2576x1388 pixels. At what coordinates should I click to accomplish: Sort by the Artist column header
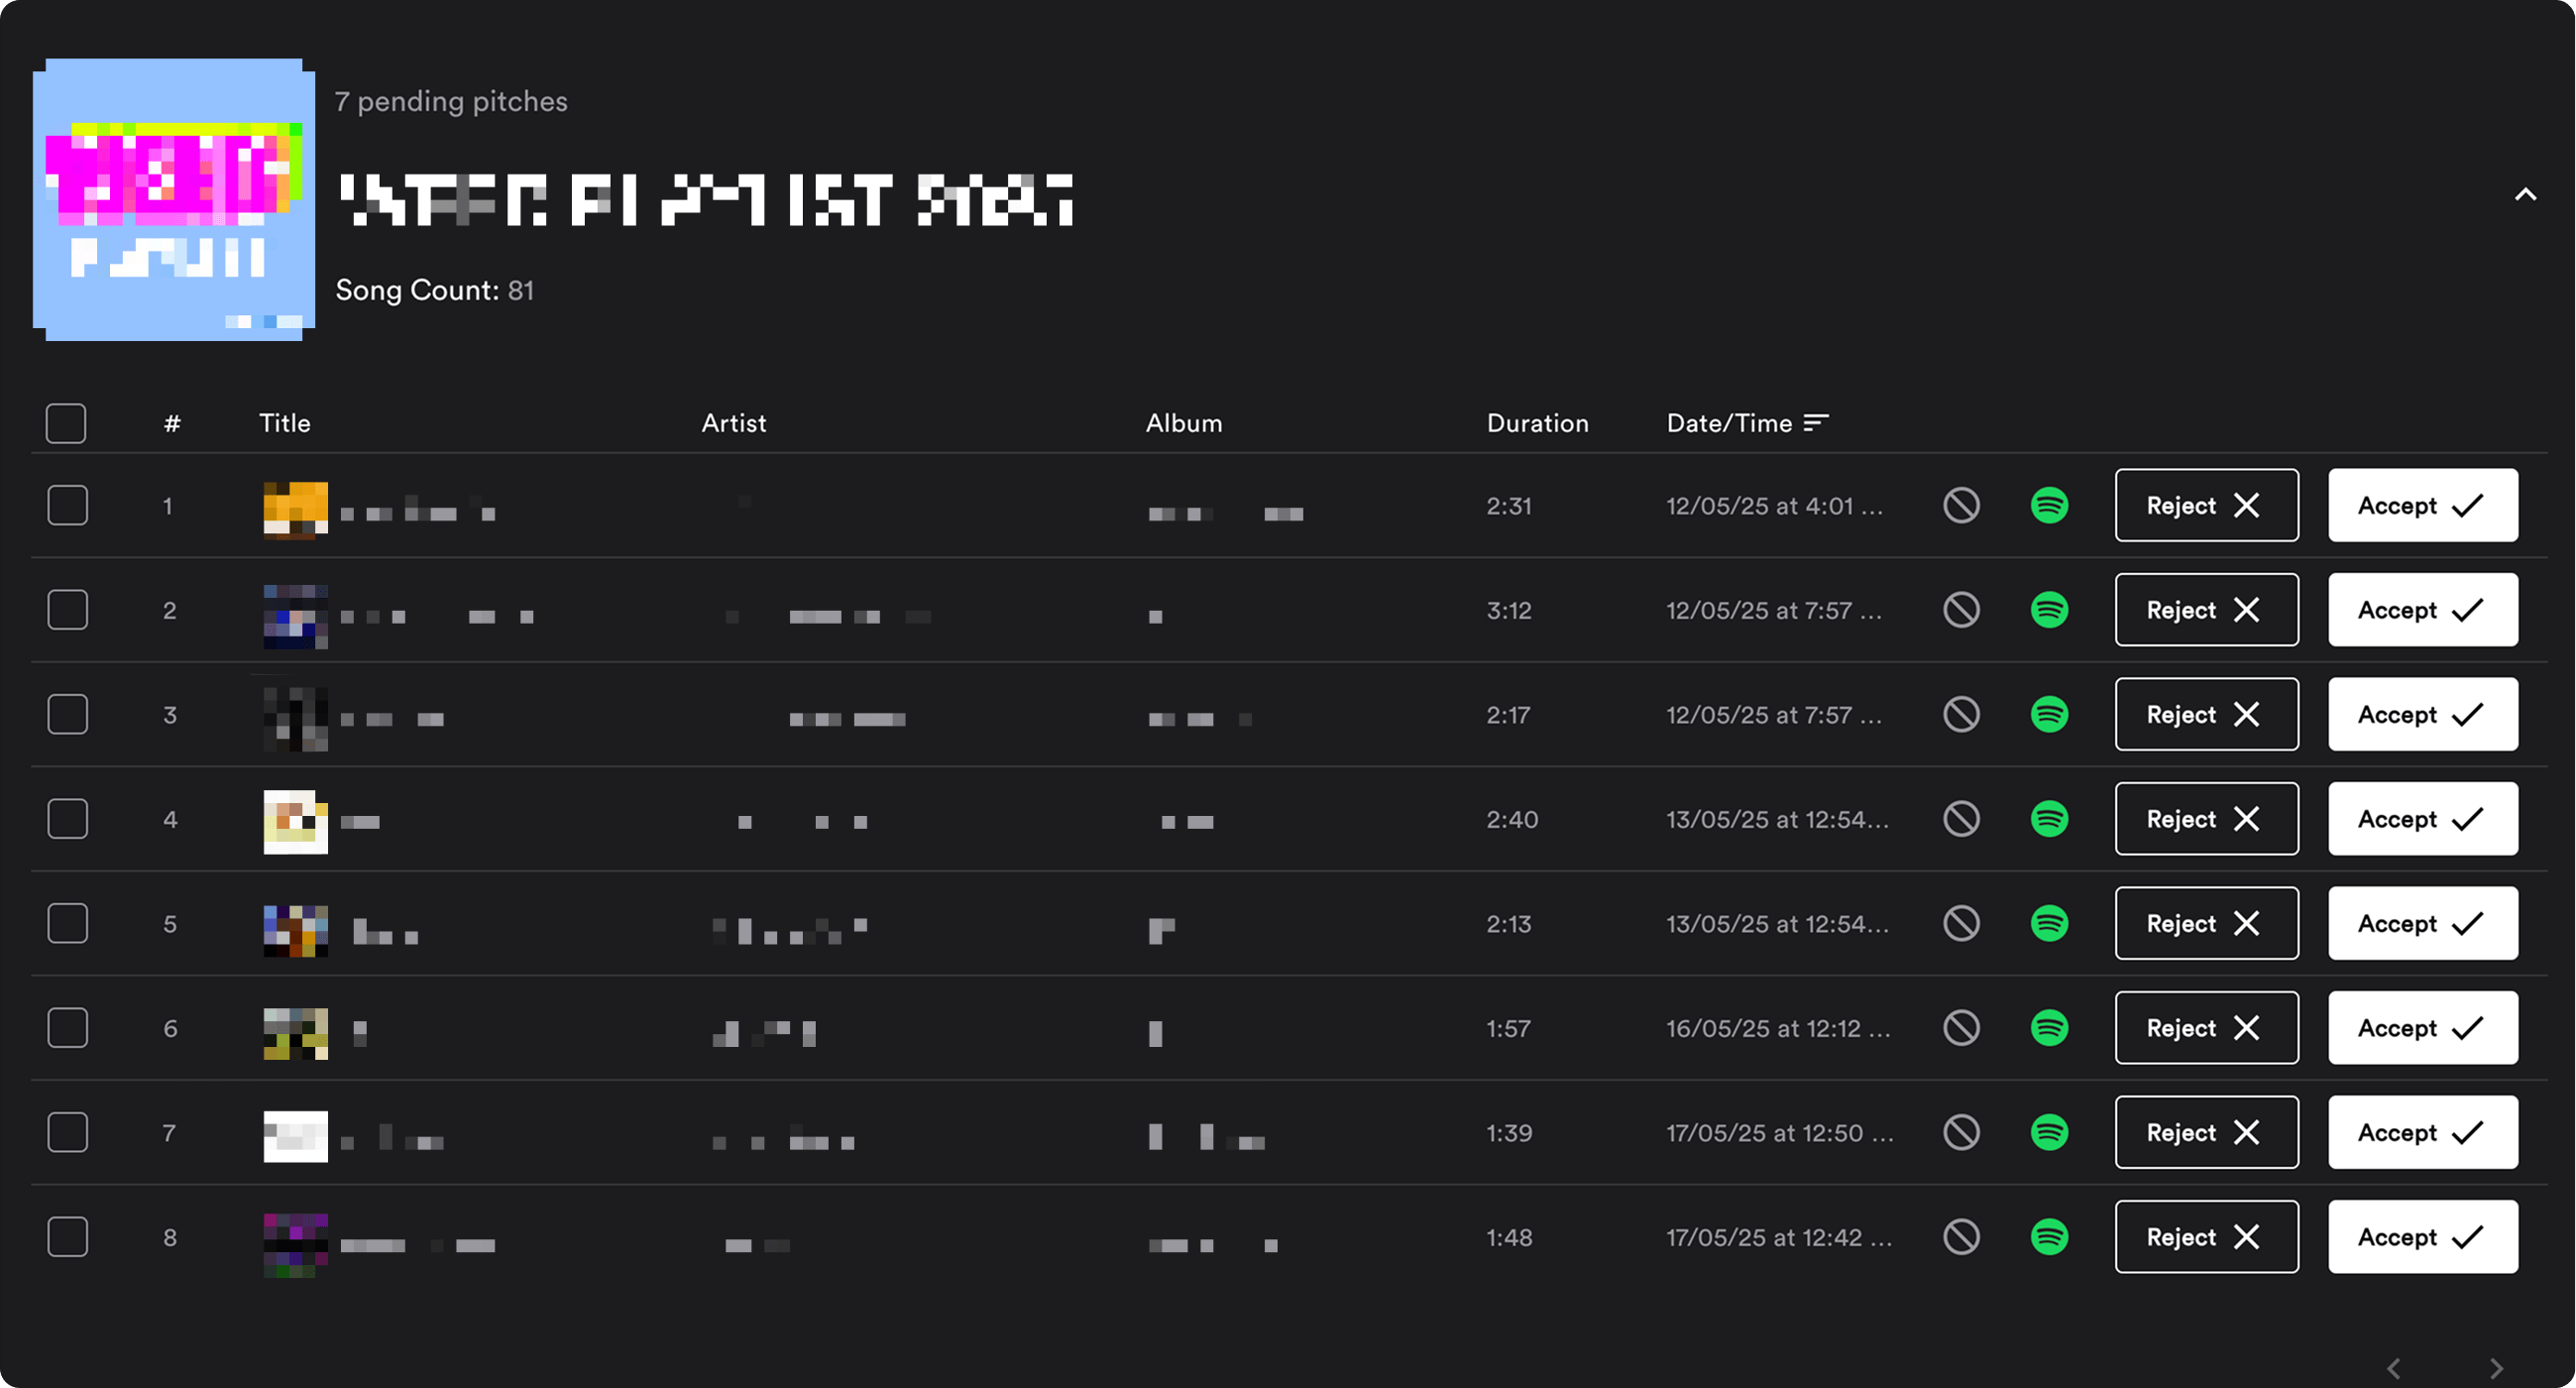[734, 423]
